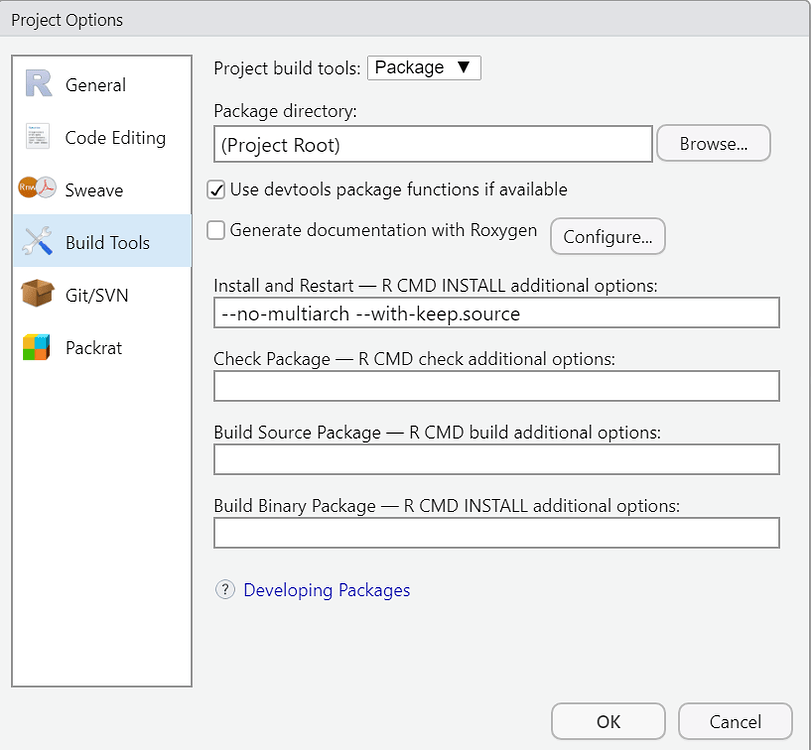This screenshot has height=750, width=811.
Task: Open the General settings section
Action: click(x=102, y=84)
